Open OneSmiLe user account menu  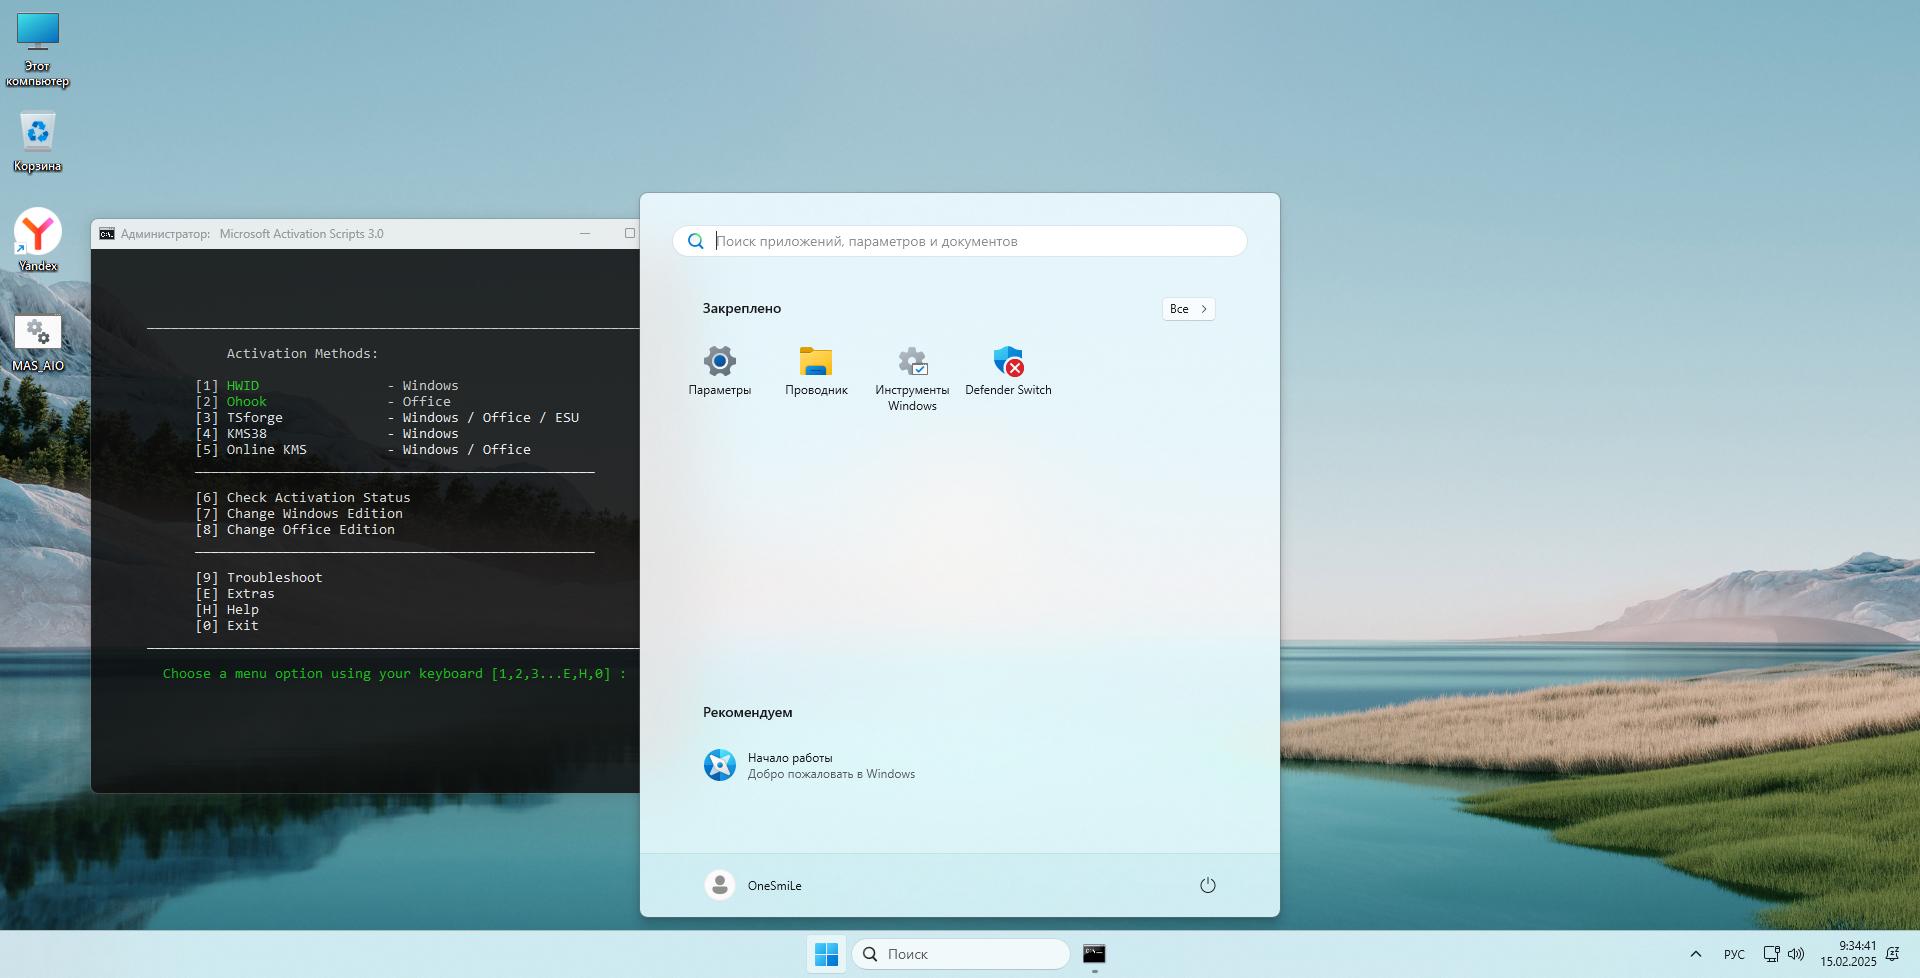(x=754, y=885)
